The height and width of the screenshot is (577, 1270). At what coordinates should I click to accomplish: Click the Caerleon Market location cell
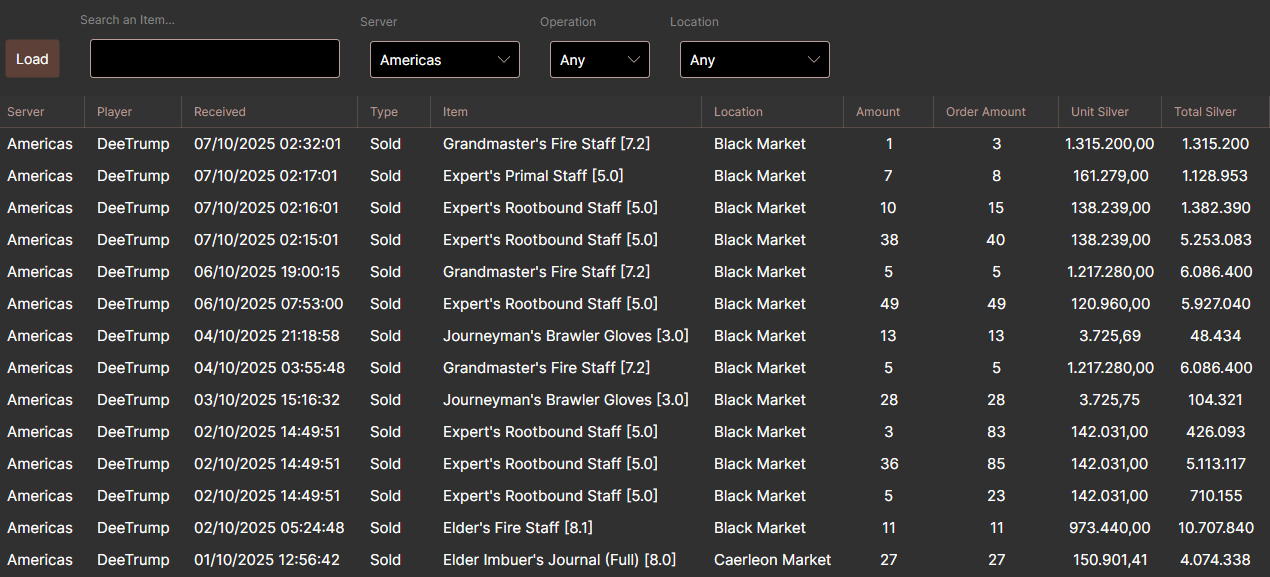click(772, 560)
